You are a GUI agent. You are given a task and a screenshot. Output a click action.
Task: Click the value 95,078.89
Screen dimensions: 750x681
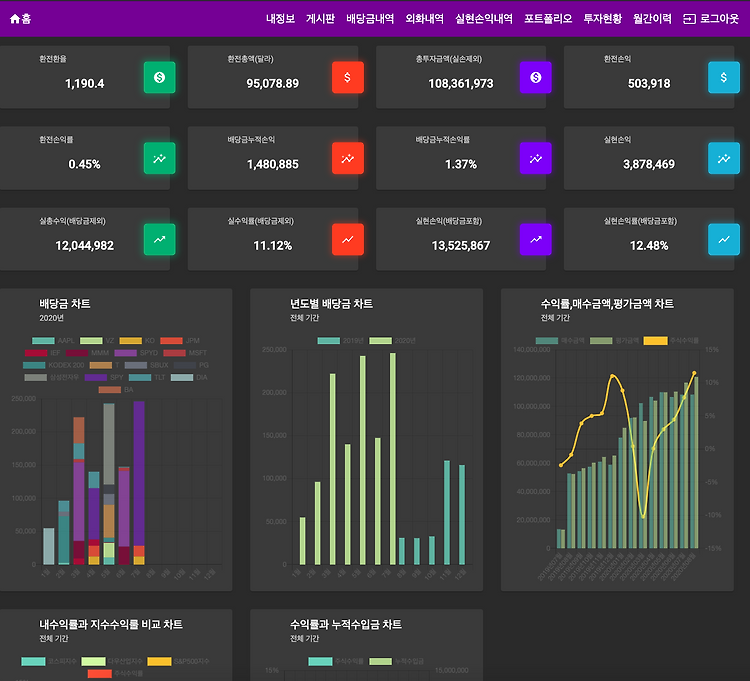click(x=273, y=84)
